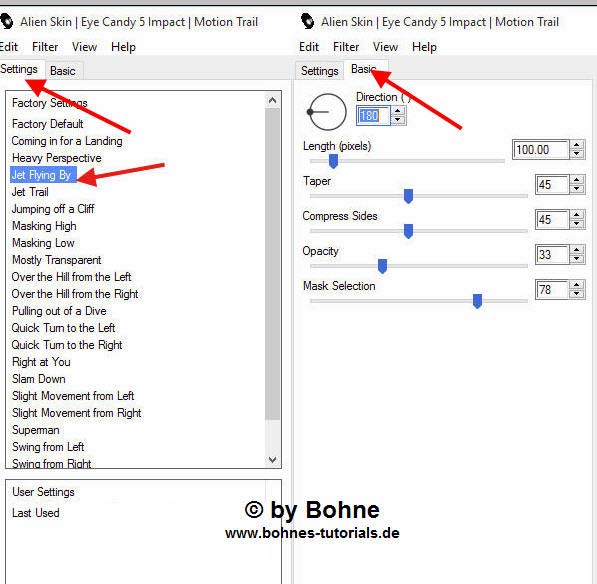The image size is (597, 584).
Task: Decrease Compress Sides with down arrow
Action: click(x=577, y=224)
